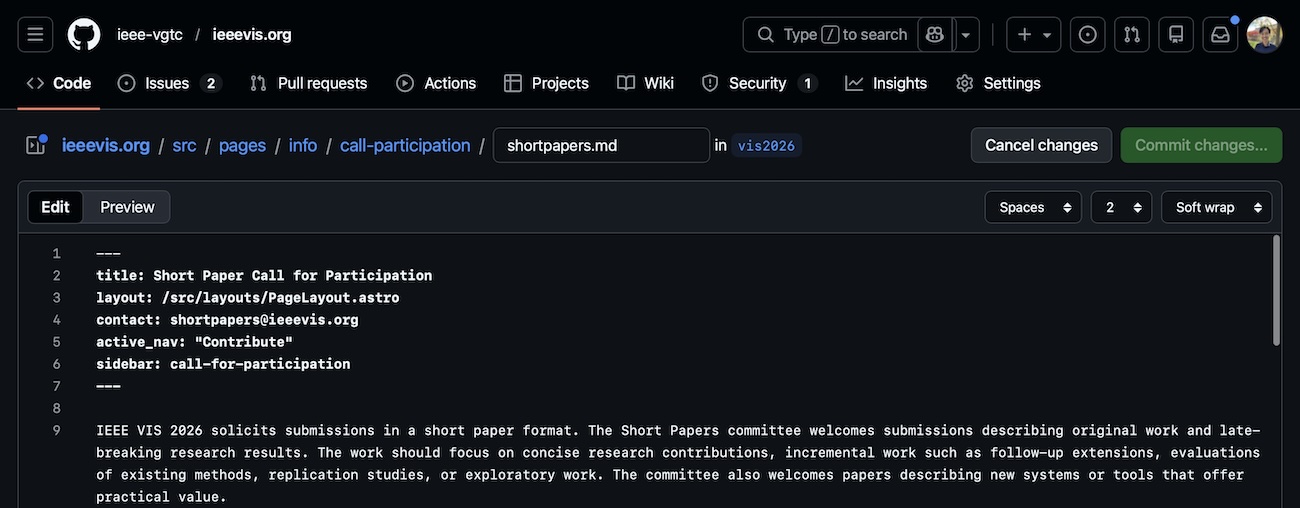1300x508 pixels.
Task: Open the Insights tab
Action: pos(886,83)
